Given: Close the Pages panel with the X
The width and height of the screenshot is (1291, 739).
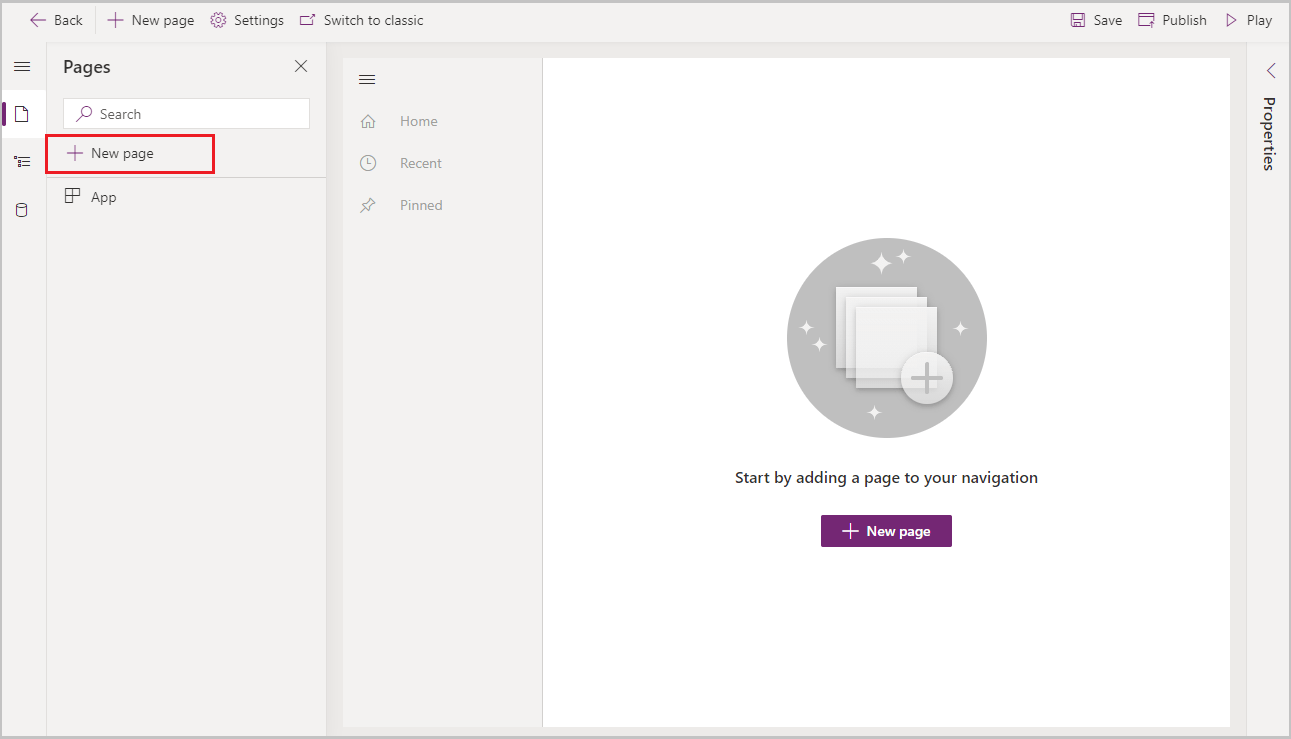Looking at the screenshot, I should 301,66.
